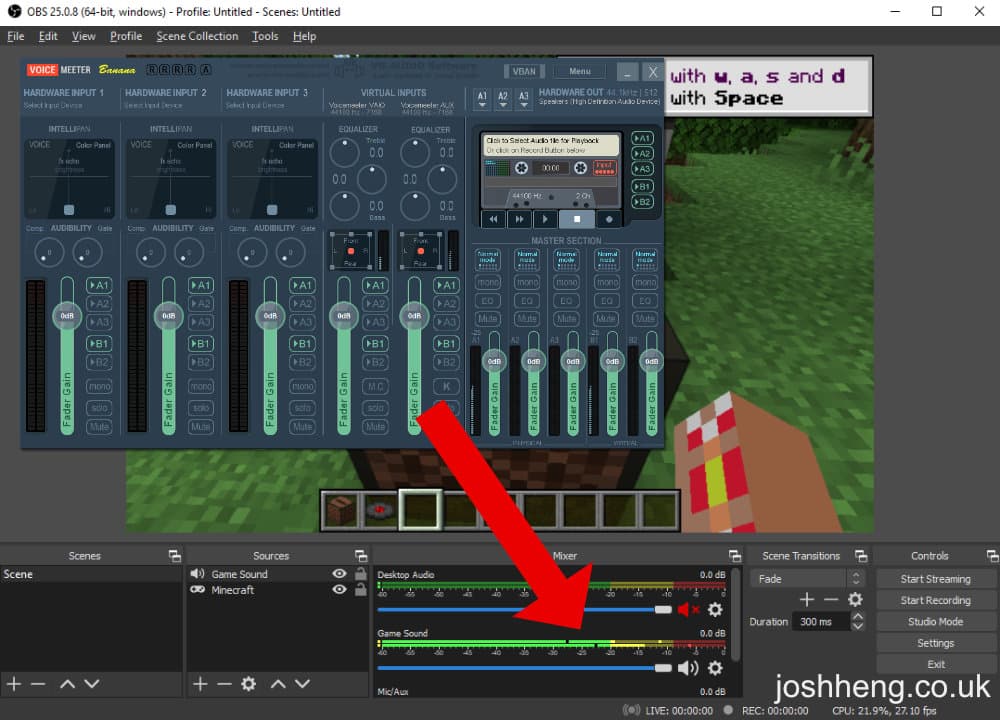
Task: Click Start Streaming button
Action: (935, 579)
